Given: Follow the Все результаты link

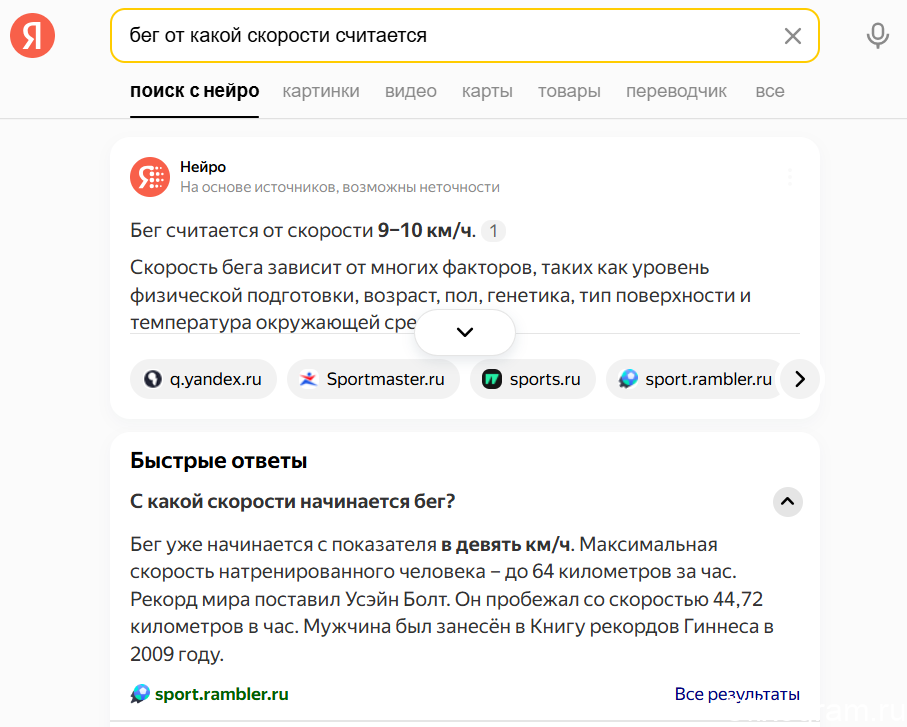Looking at the screenshot, I should [737, 693].
